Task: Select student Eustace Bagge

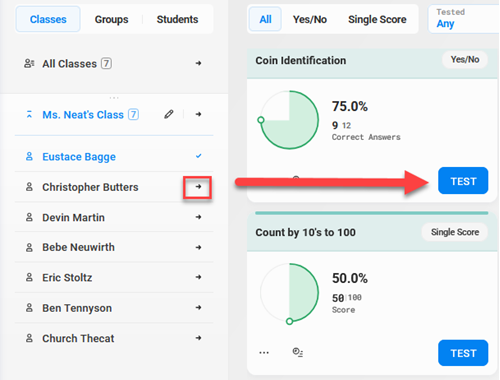Action: coord(79,157)
